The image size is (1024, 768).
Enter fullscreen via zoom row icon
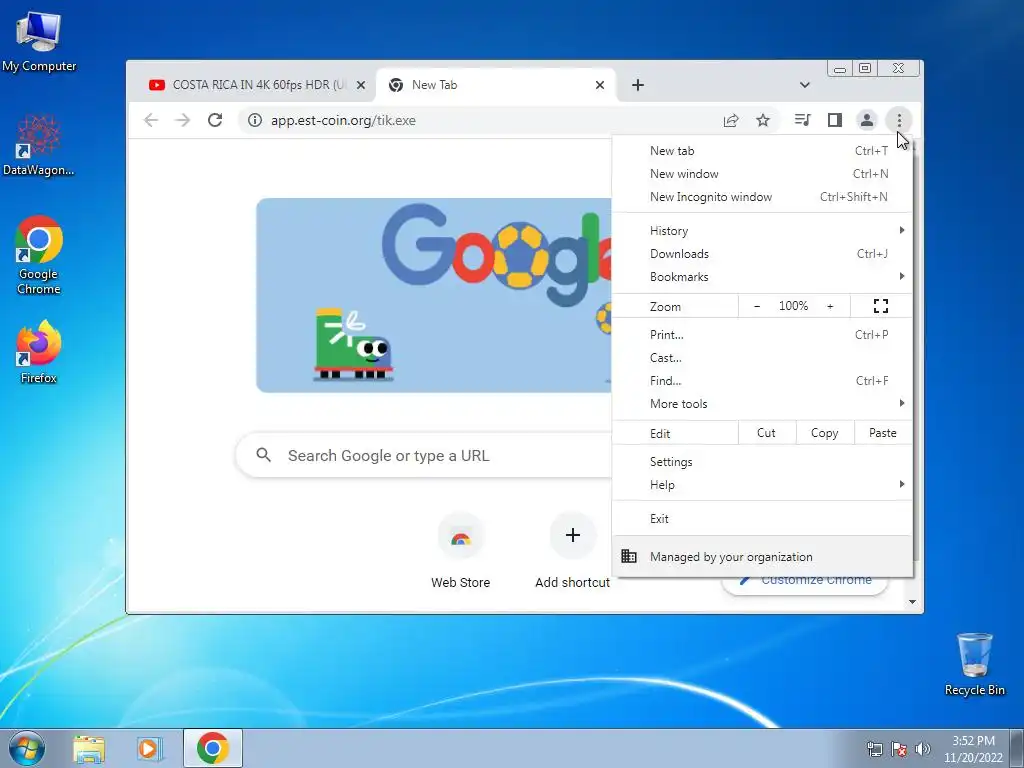pyautogui.click(x=881, y=306)
